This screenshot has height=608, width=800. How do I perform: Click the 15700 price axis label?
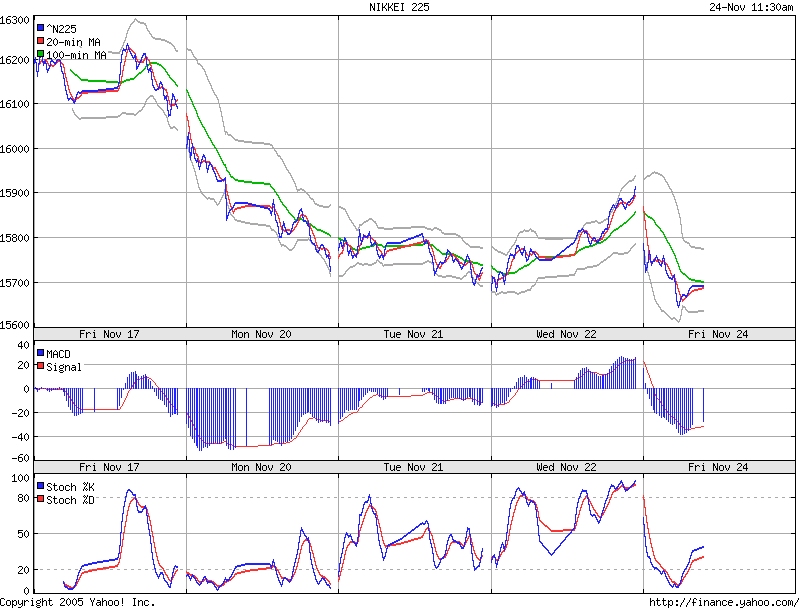(x=15, y=283)
